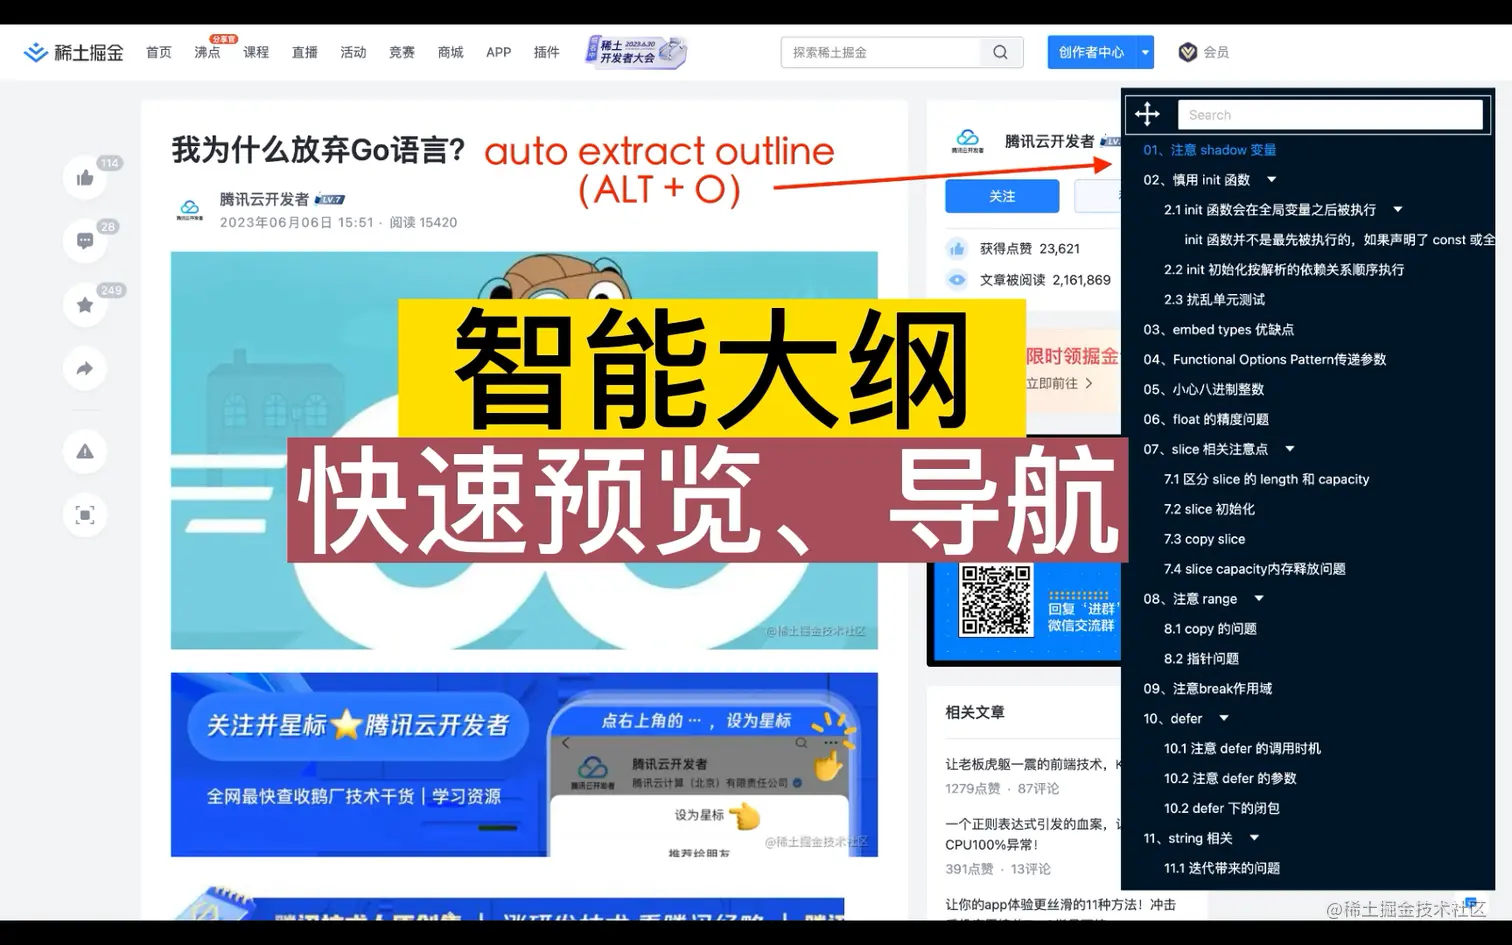
Task: Click the screenshot capture icon in the left sidebar
Action: point(84,515)
